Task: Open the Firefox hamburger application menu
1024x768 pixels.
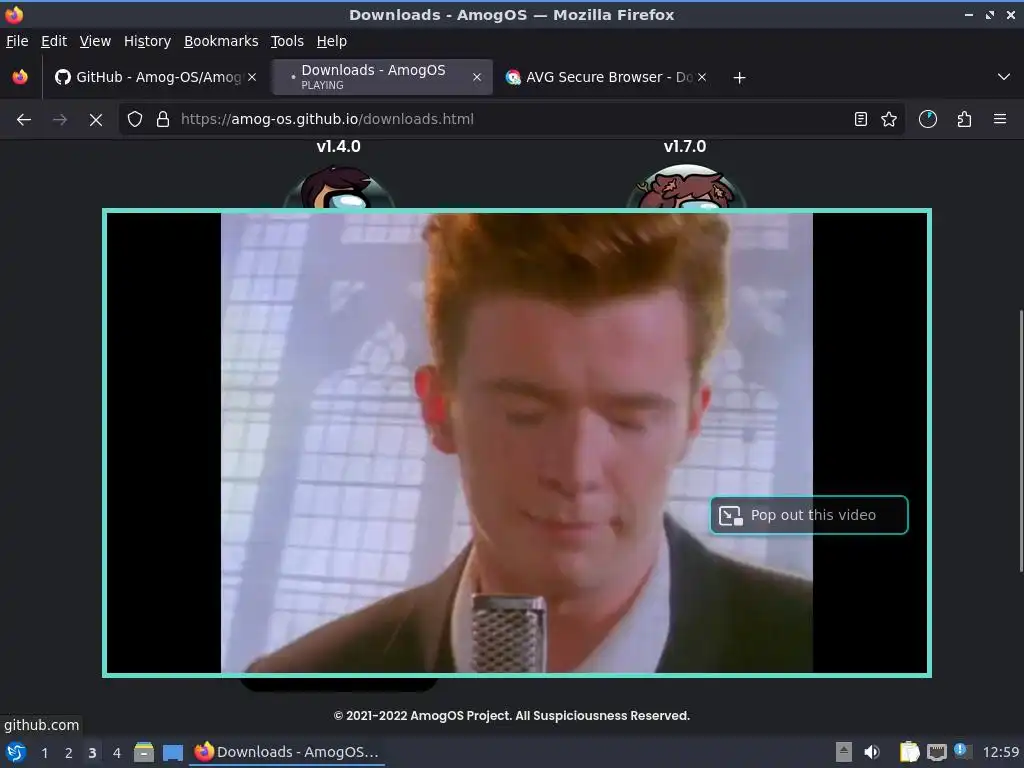Action: click(1000, 120)
